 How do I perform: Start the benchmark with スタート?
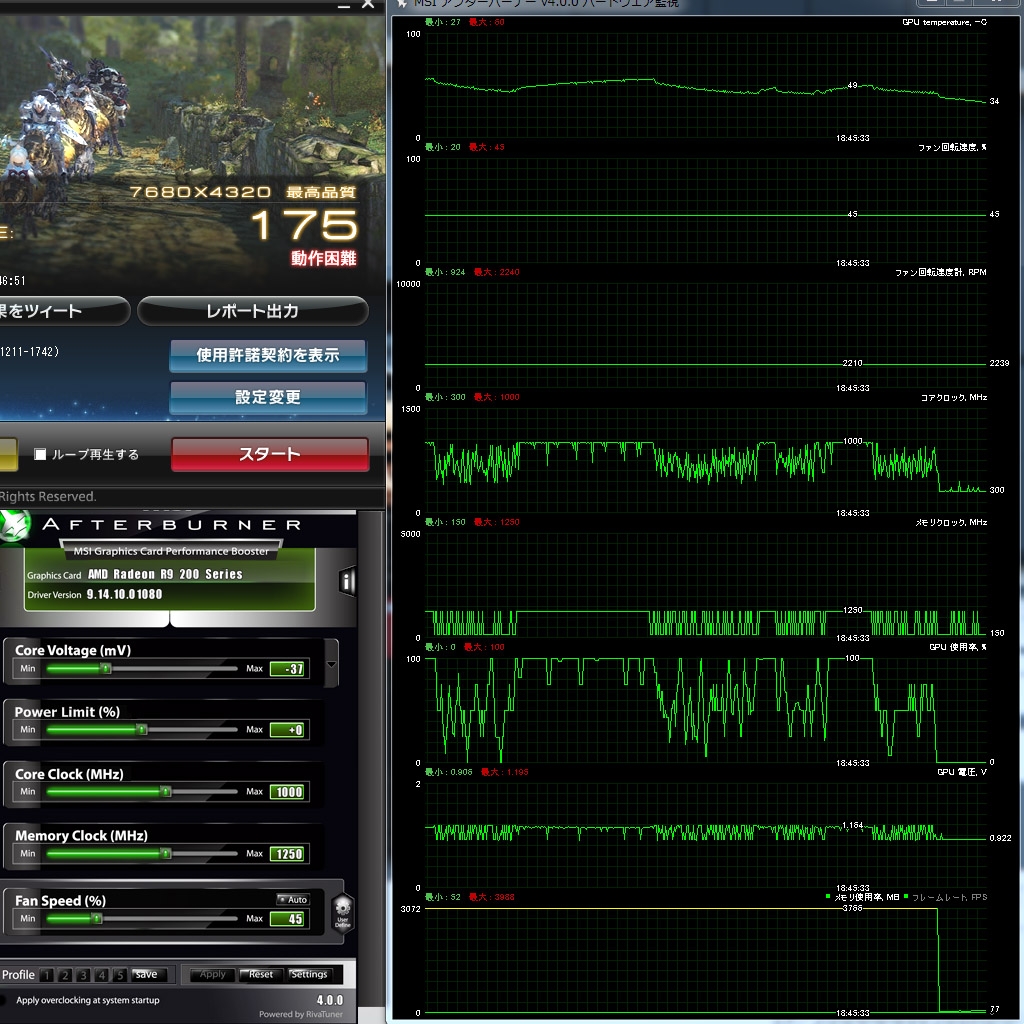[270, 454]
